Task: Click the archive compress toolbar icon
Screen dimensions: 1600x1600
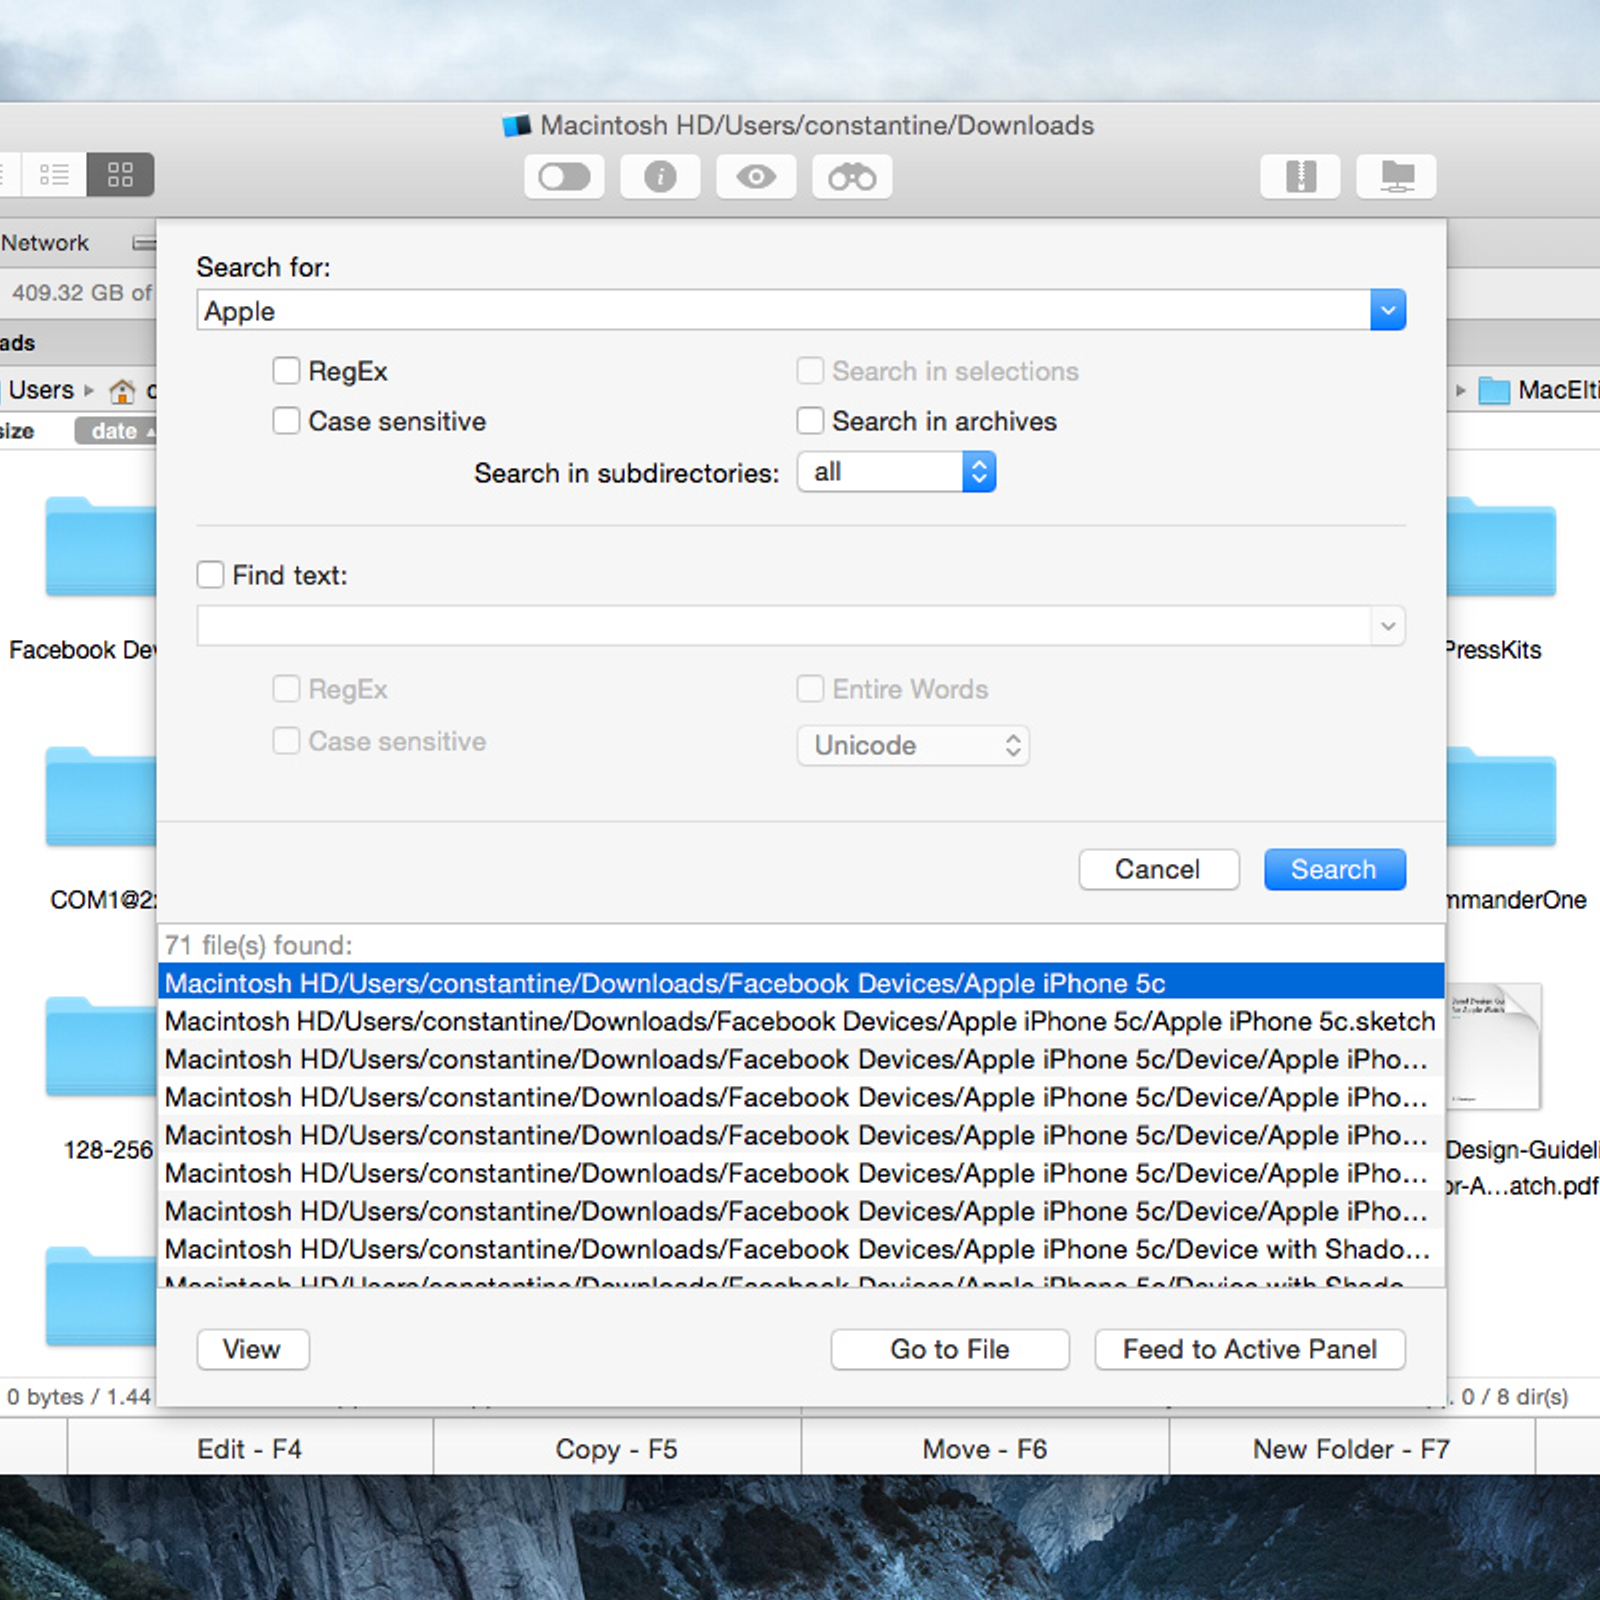Action: point(1300,177)
